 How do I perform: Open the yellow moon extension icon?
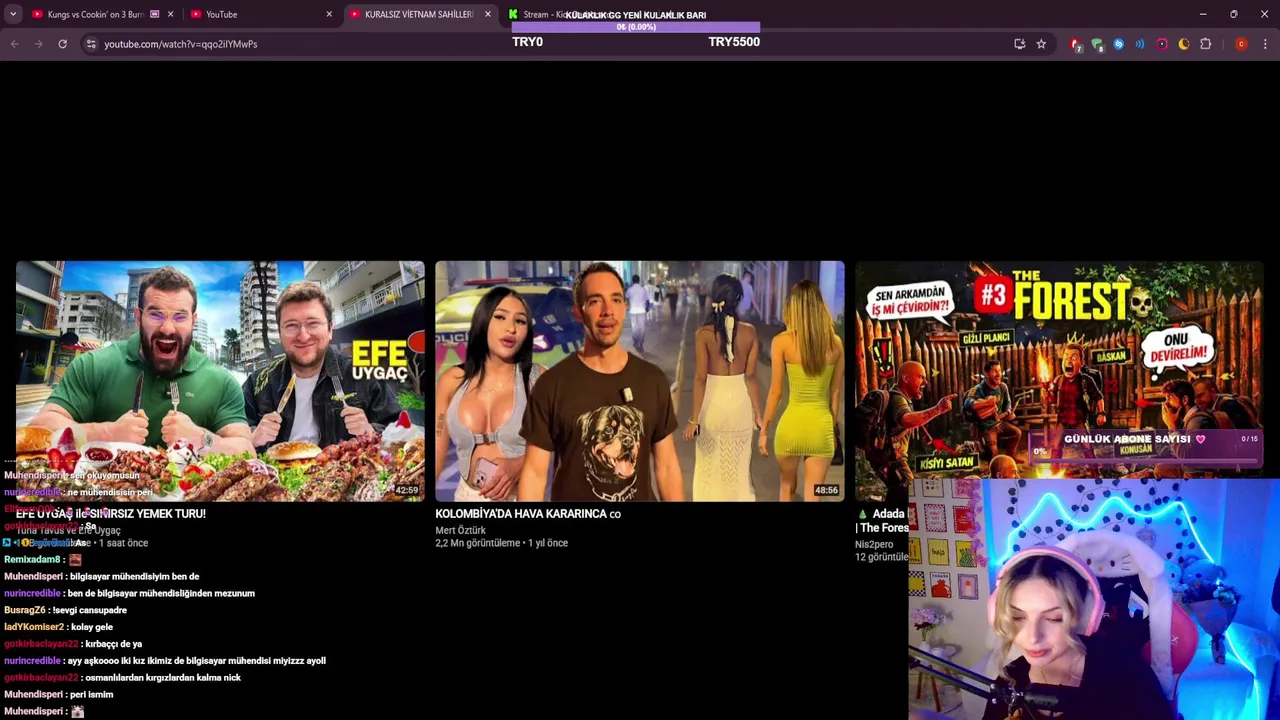pyautogui.click(x=1184, y=44)
